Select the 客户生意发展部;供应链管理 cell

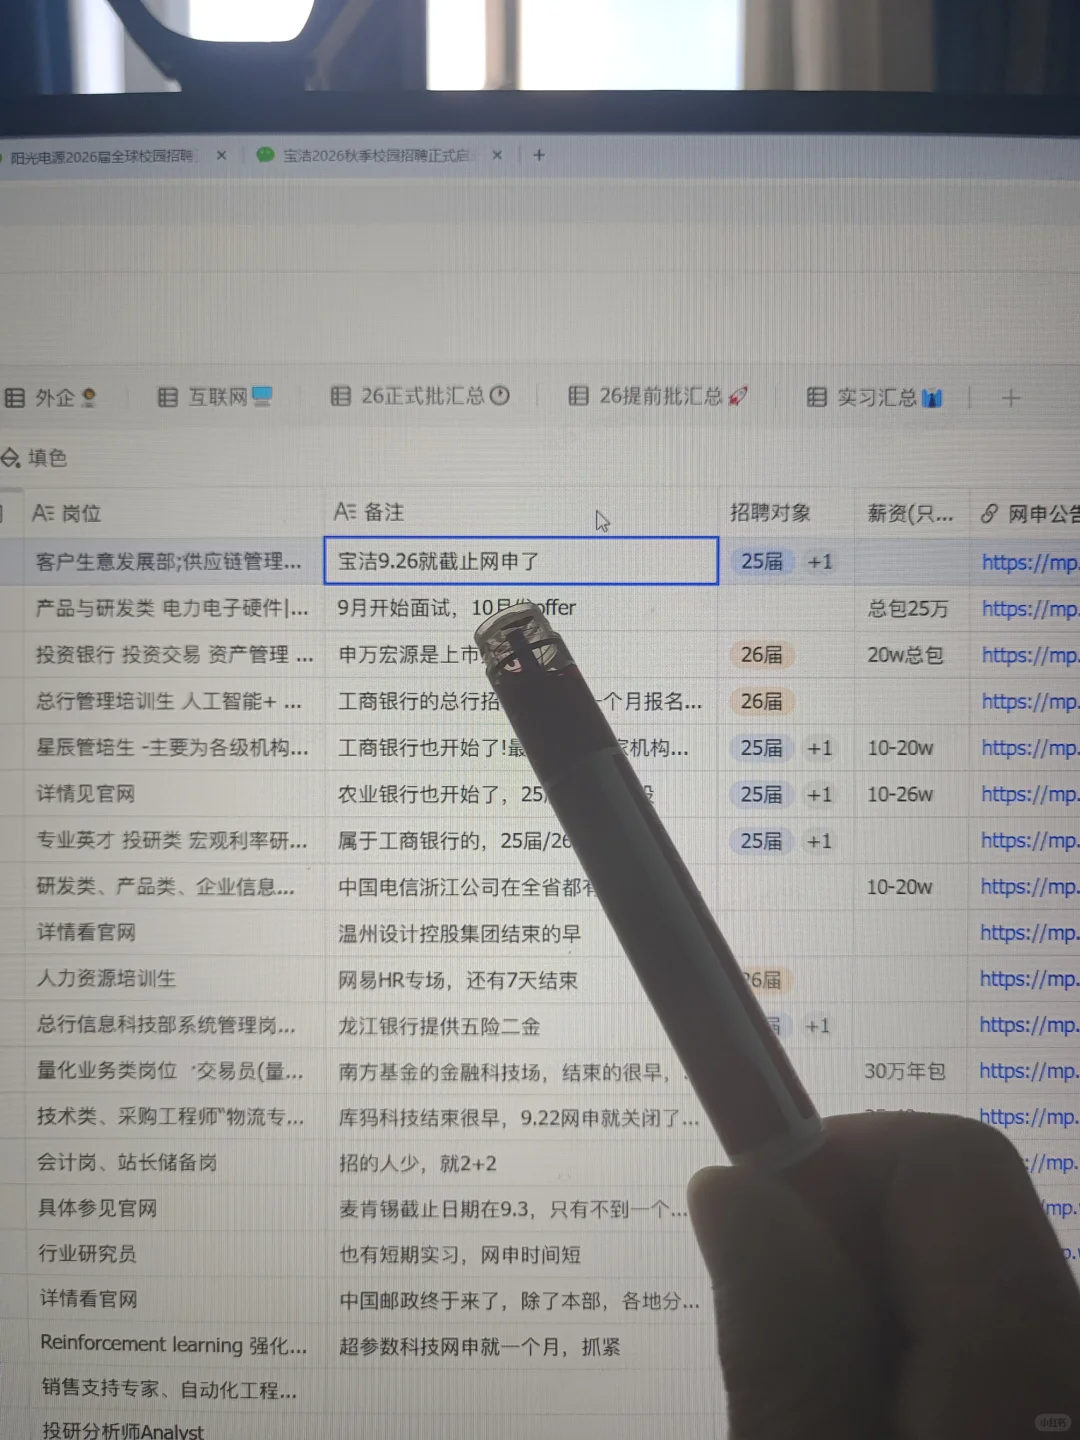tap(168, 562)
